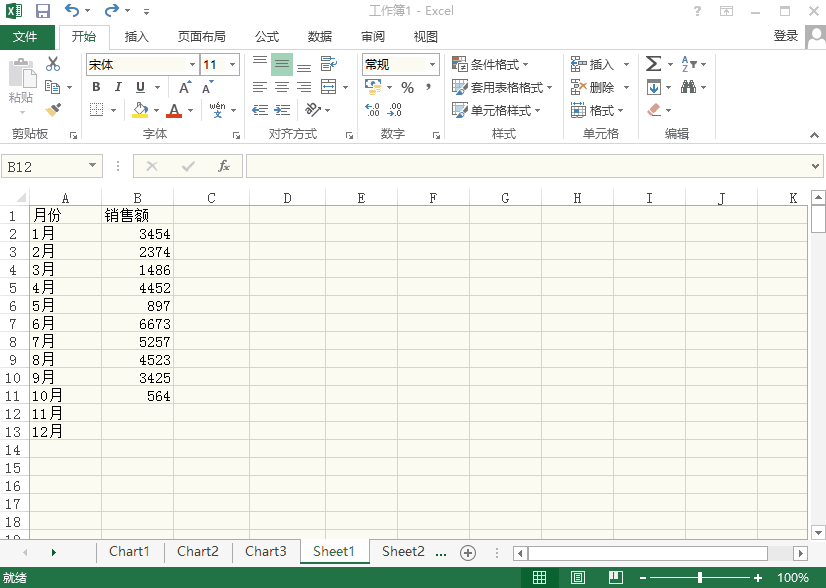Expand the Name Box dropdown arrow

(x=93, y=166)
